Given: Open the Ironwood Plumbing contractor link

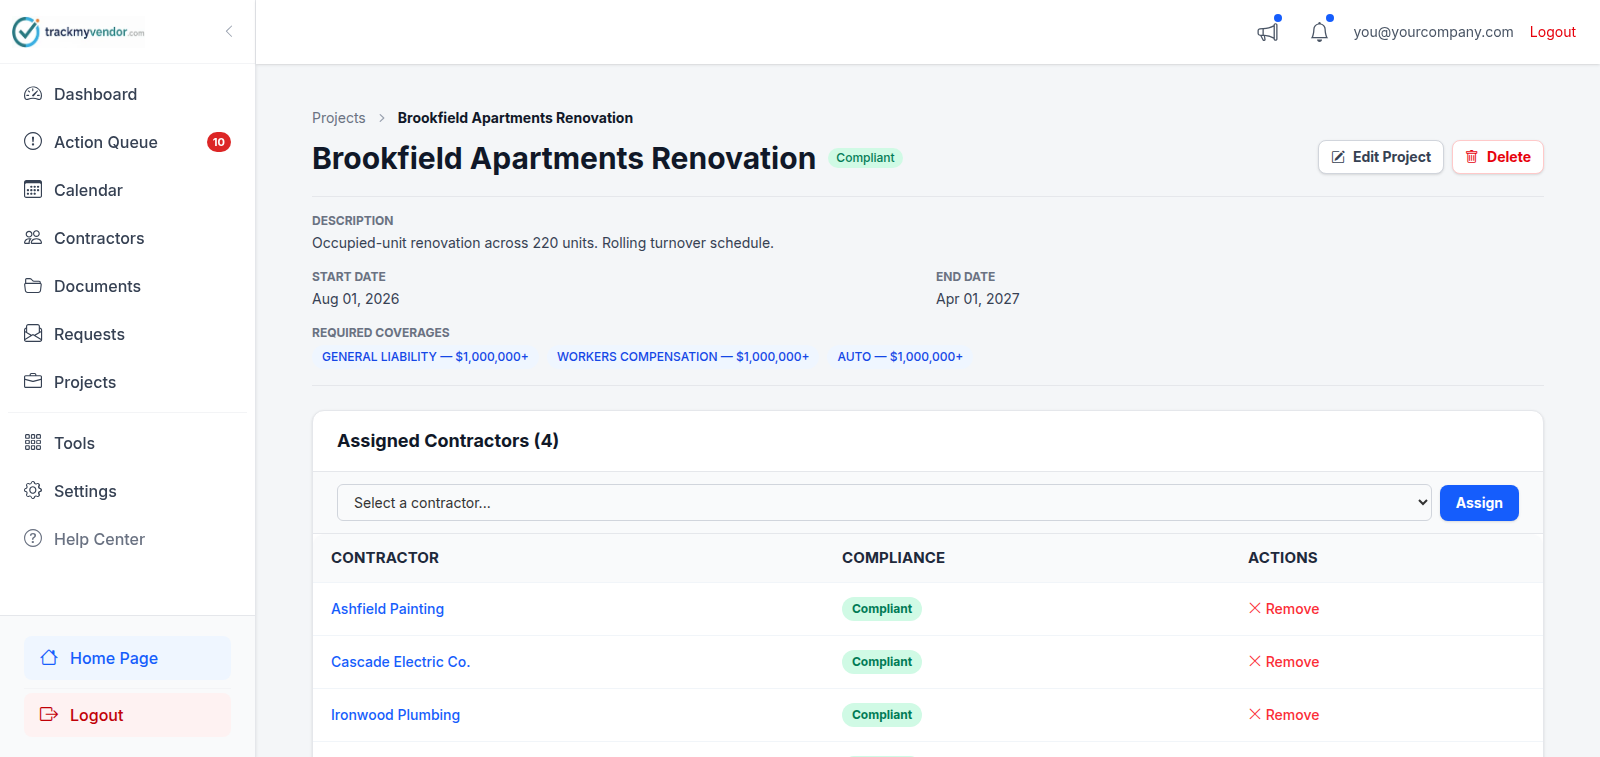Looking at the screenshot, I should click(x=395, y=715).
